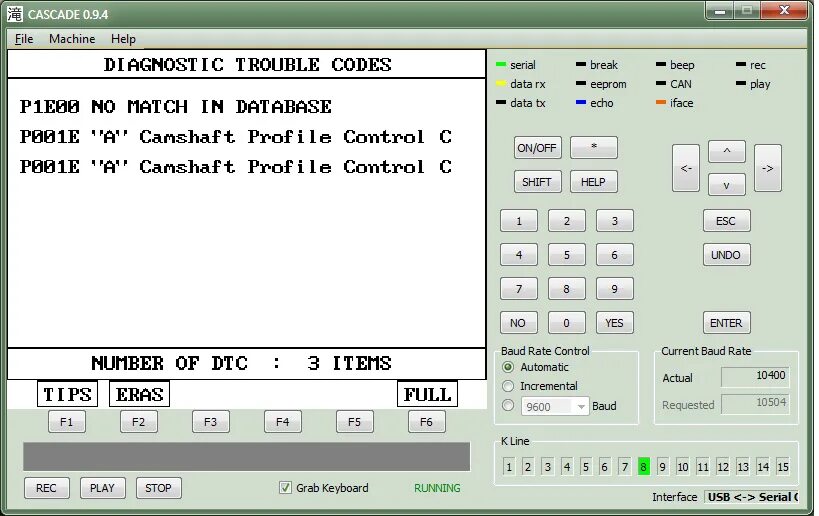Image resolution: width=819 pixels, height=516 pixels.
Task: Click the F6 function key button
Action: [x=427, y=422]
